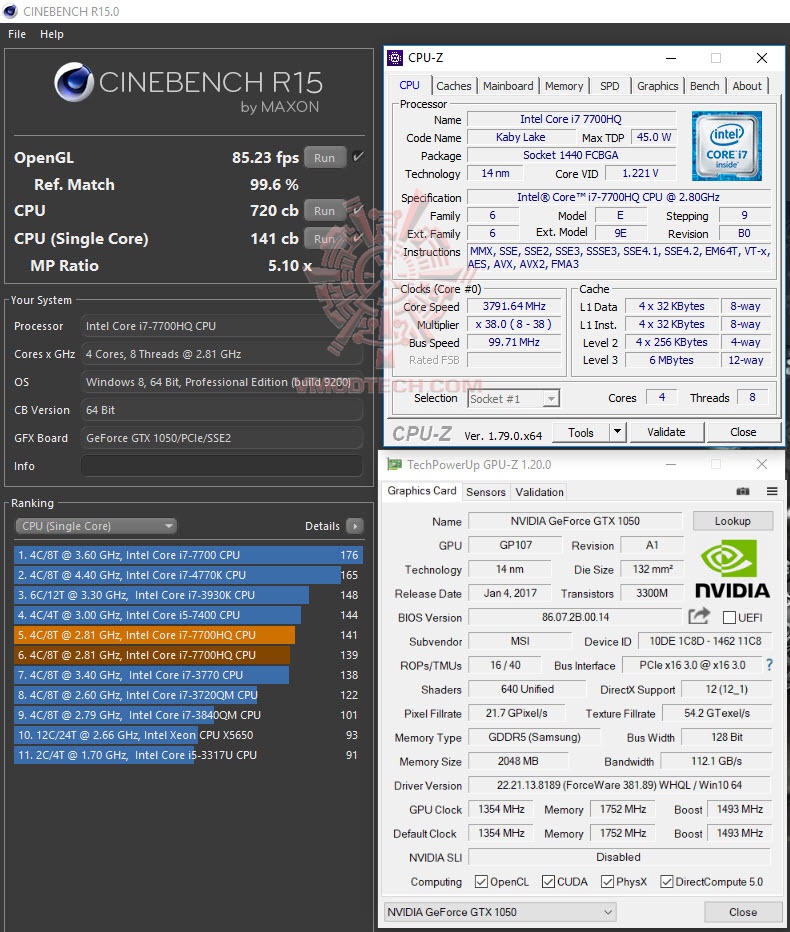
Task: Select ranking entry Intel Core i7-7700 CPU
Action: tap(188, 555)
